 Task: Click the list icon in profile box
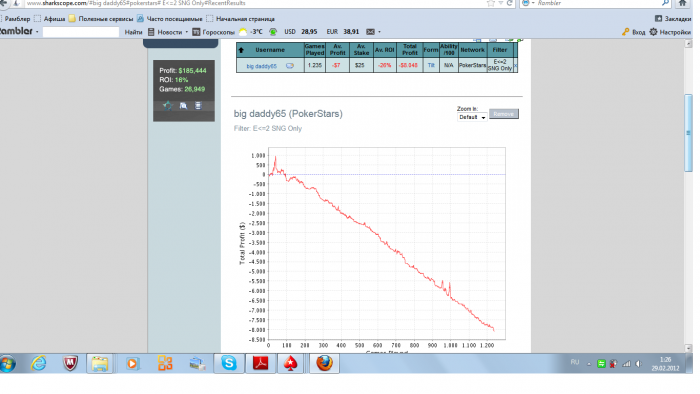click(x=198, y=106)
